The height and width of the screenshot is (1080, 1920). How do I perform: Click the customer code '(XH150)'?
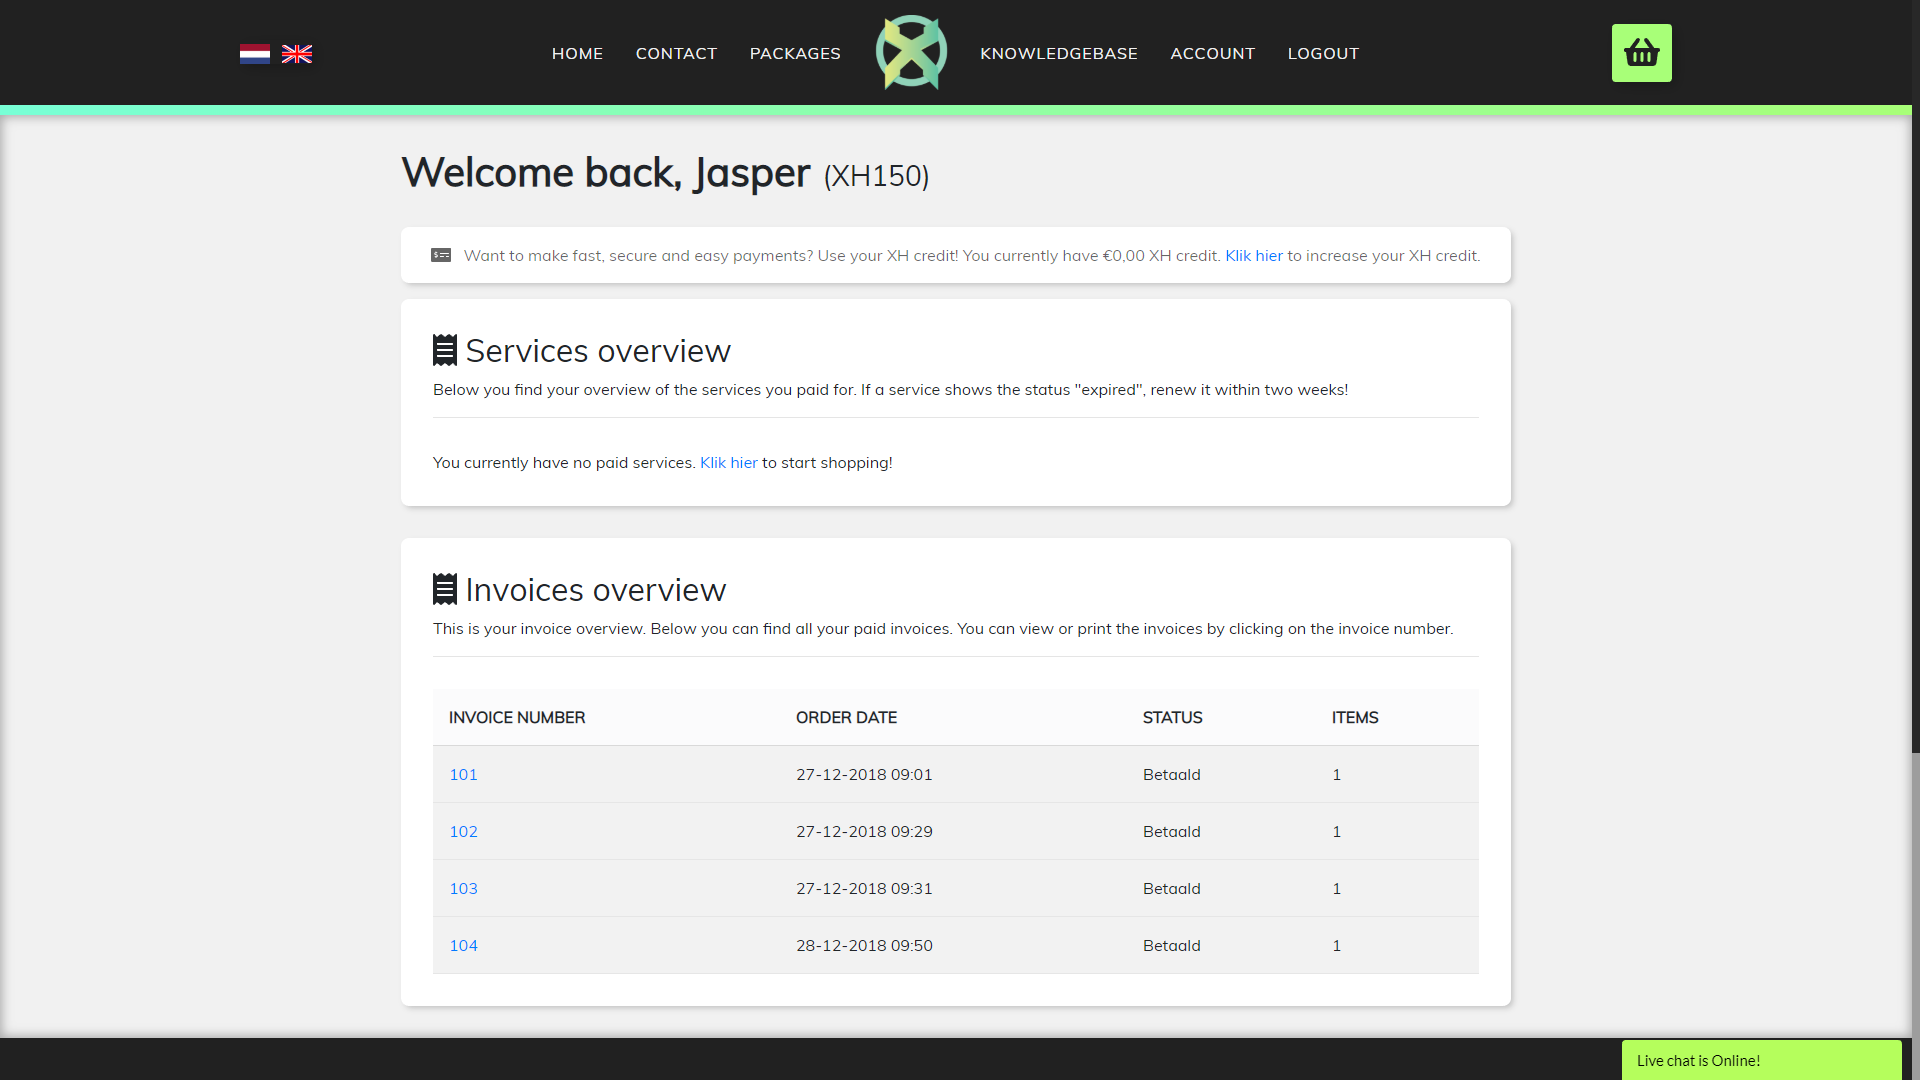[876, 176]
